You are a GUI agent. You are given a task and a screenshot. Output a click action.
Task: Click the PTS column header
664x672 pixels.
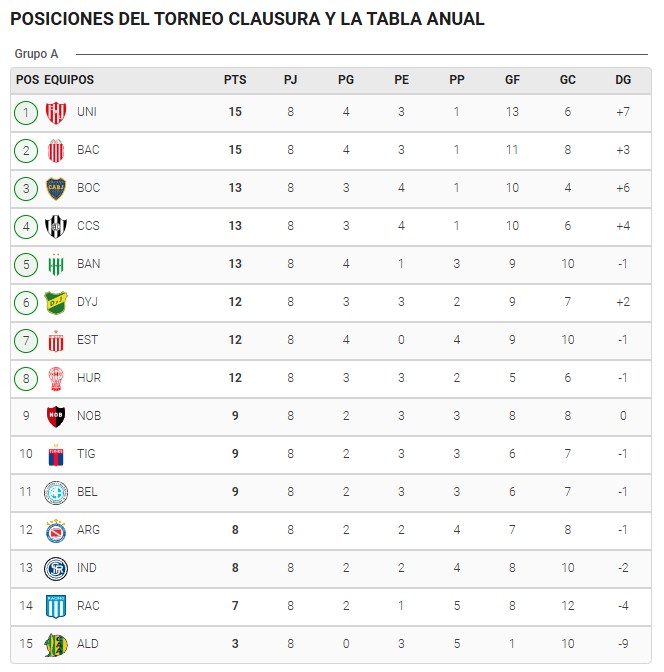point(235,80)
